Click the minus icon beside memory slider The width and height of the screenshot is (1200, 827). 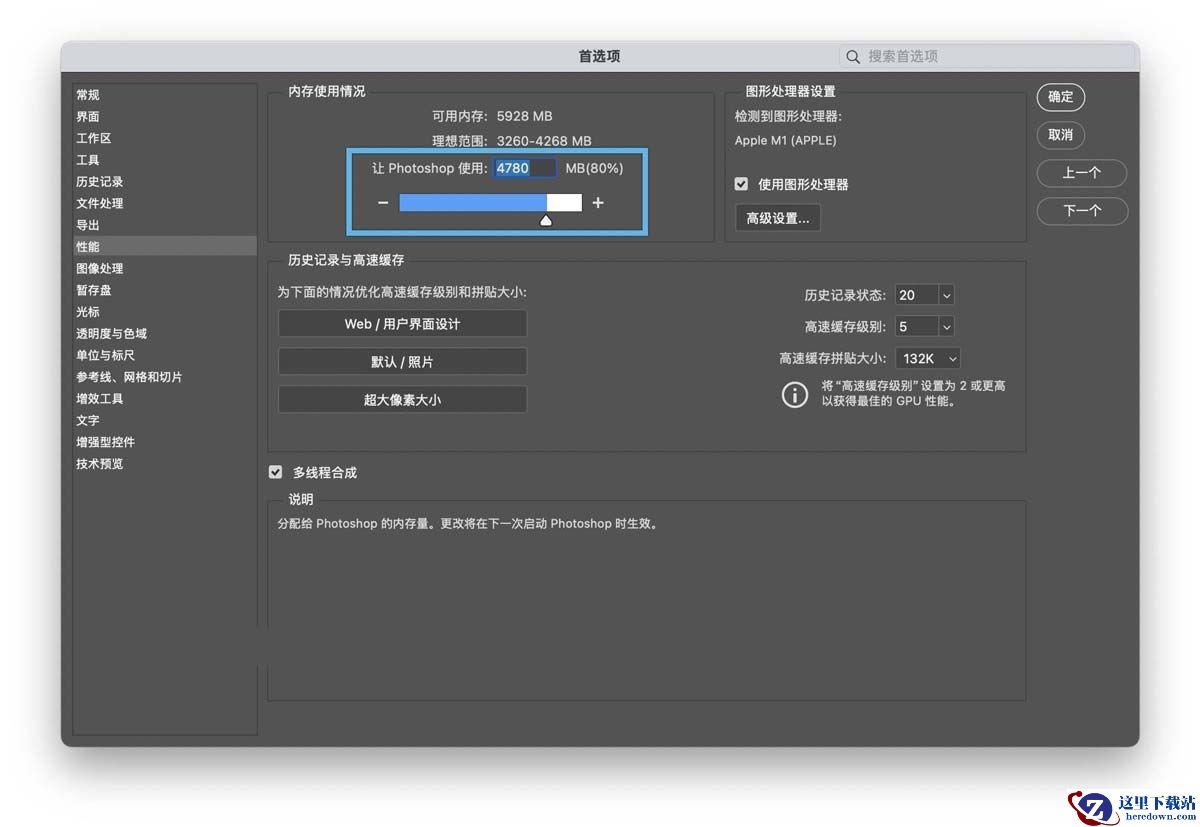click(383, 203)
